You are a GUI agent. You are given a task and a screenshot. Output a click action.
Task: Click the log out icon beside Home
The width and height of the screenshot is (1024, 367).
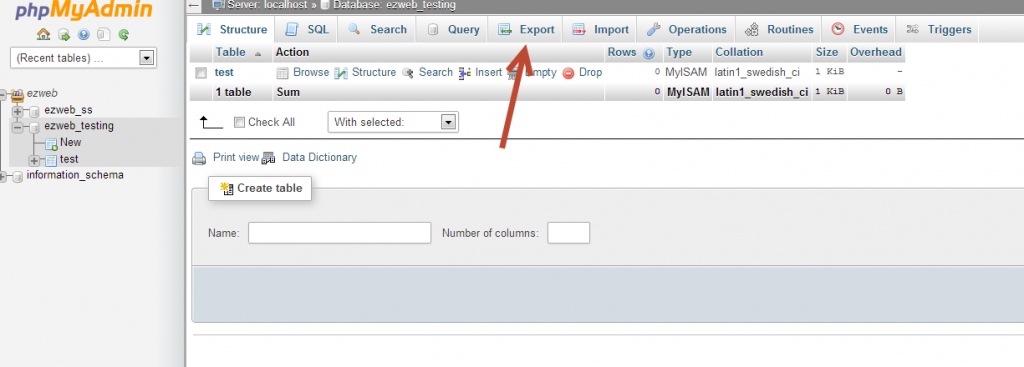pyautogui.click(x=64, y=35)
